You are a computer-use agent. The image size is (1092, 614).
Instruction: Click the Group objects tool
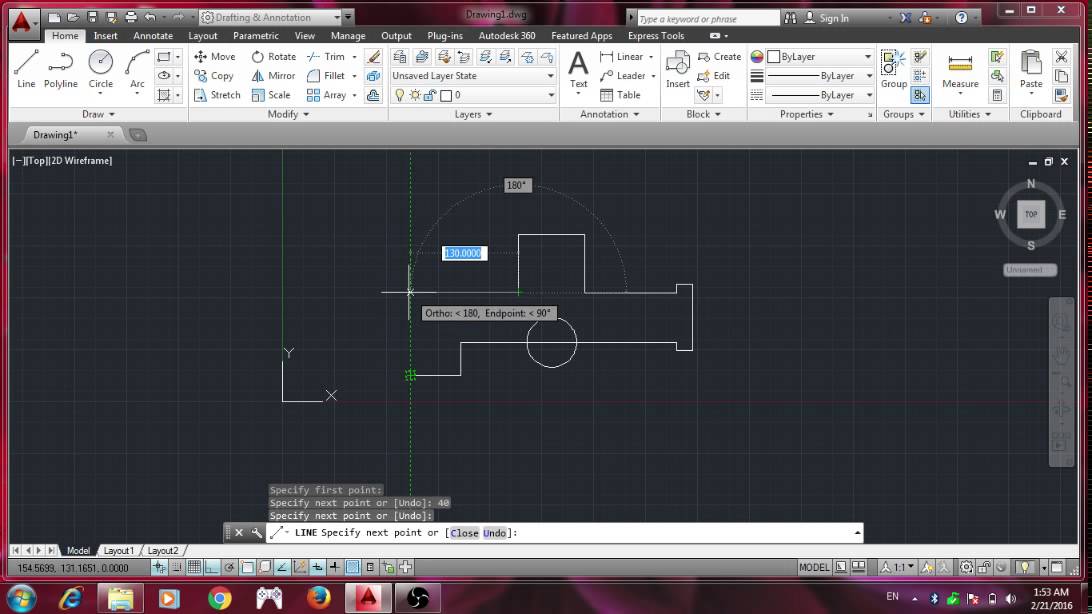(894, 70)
